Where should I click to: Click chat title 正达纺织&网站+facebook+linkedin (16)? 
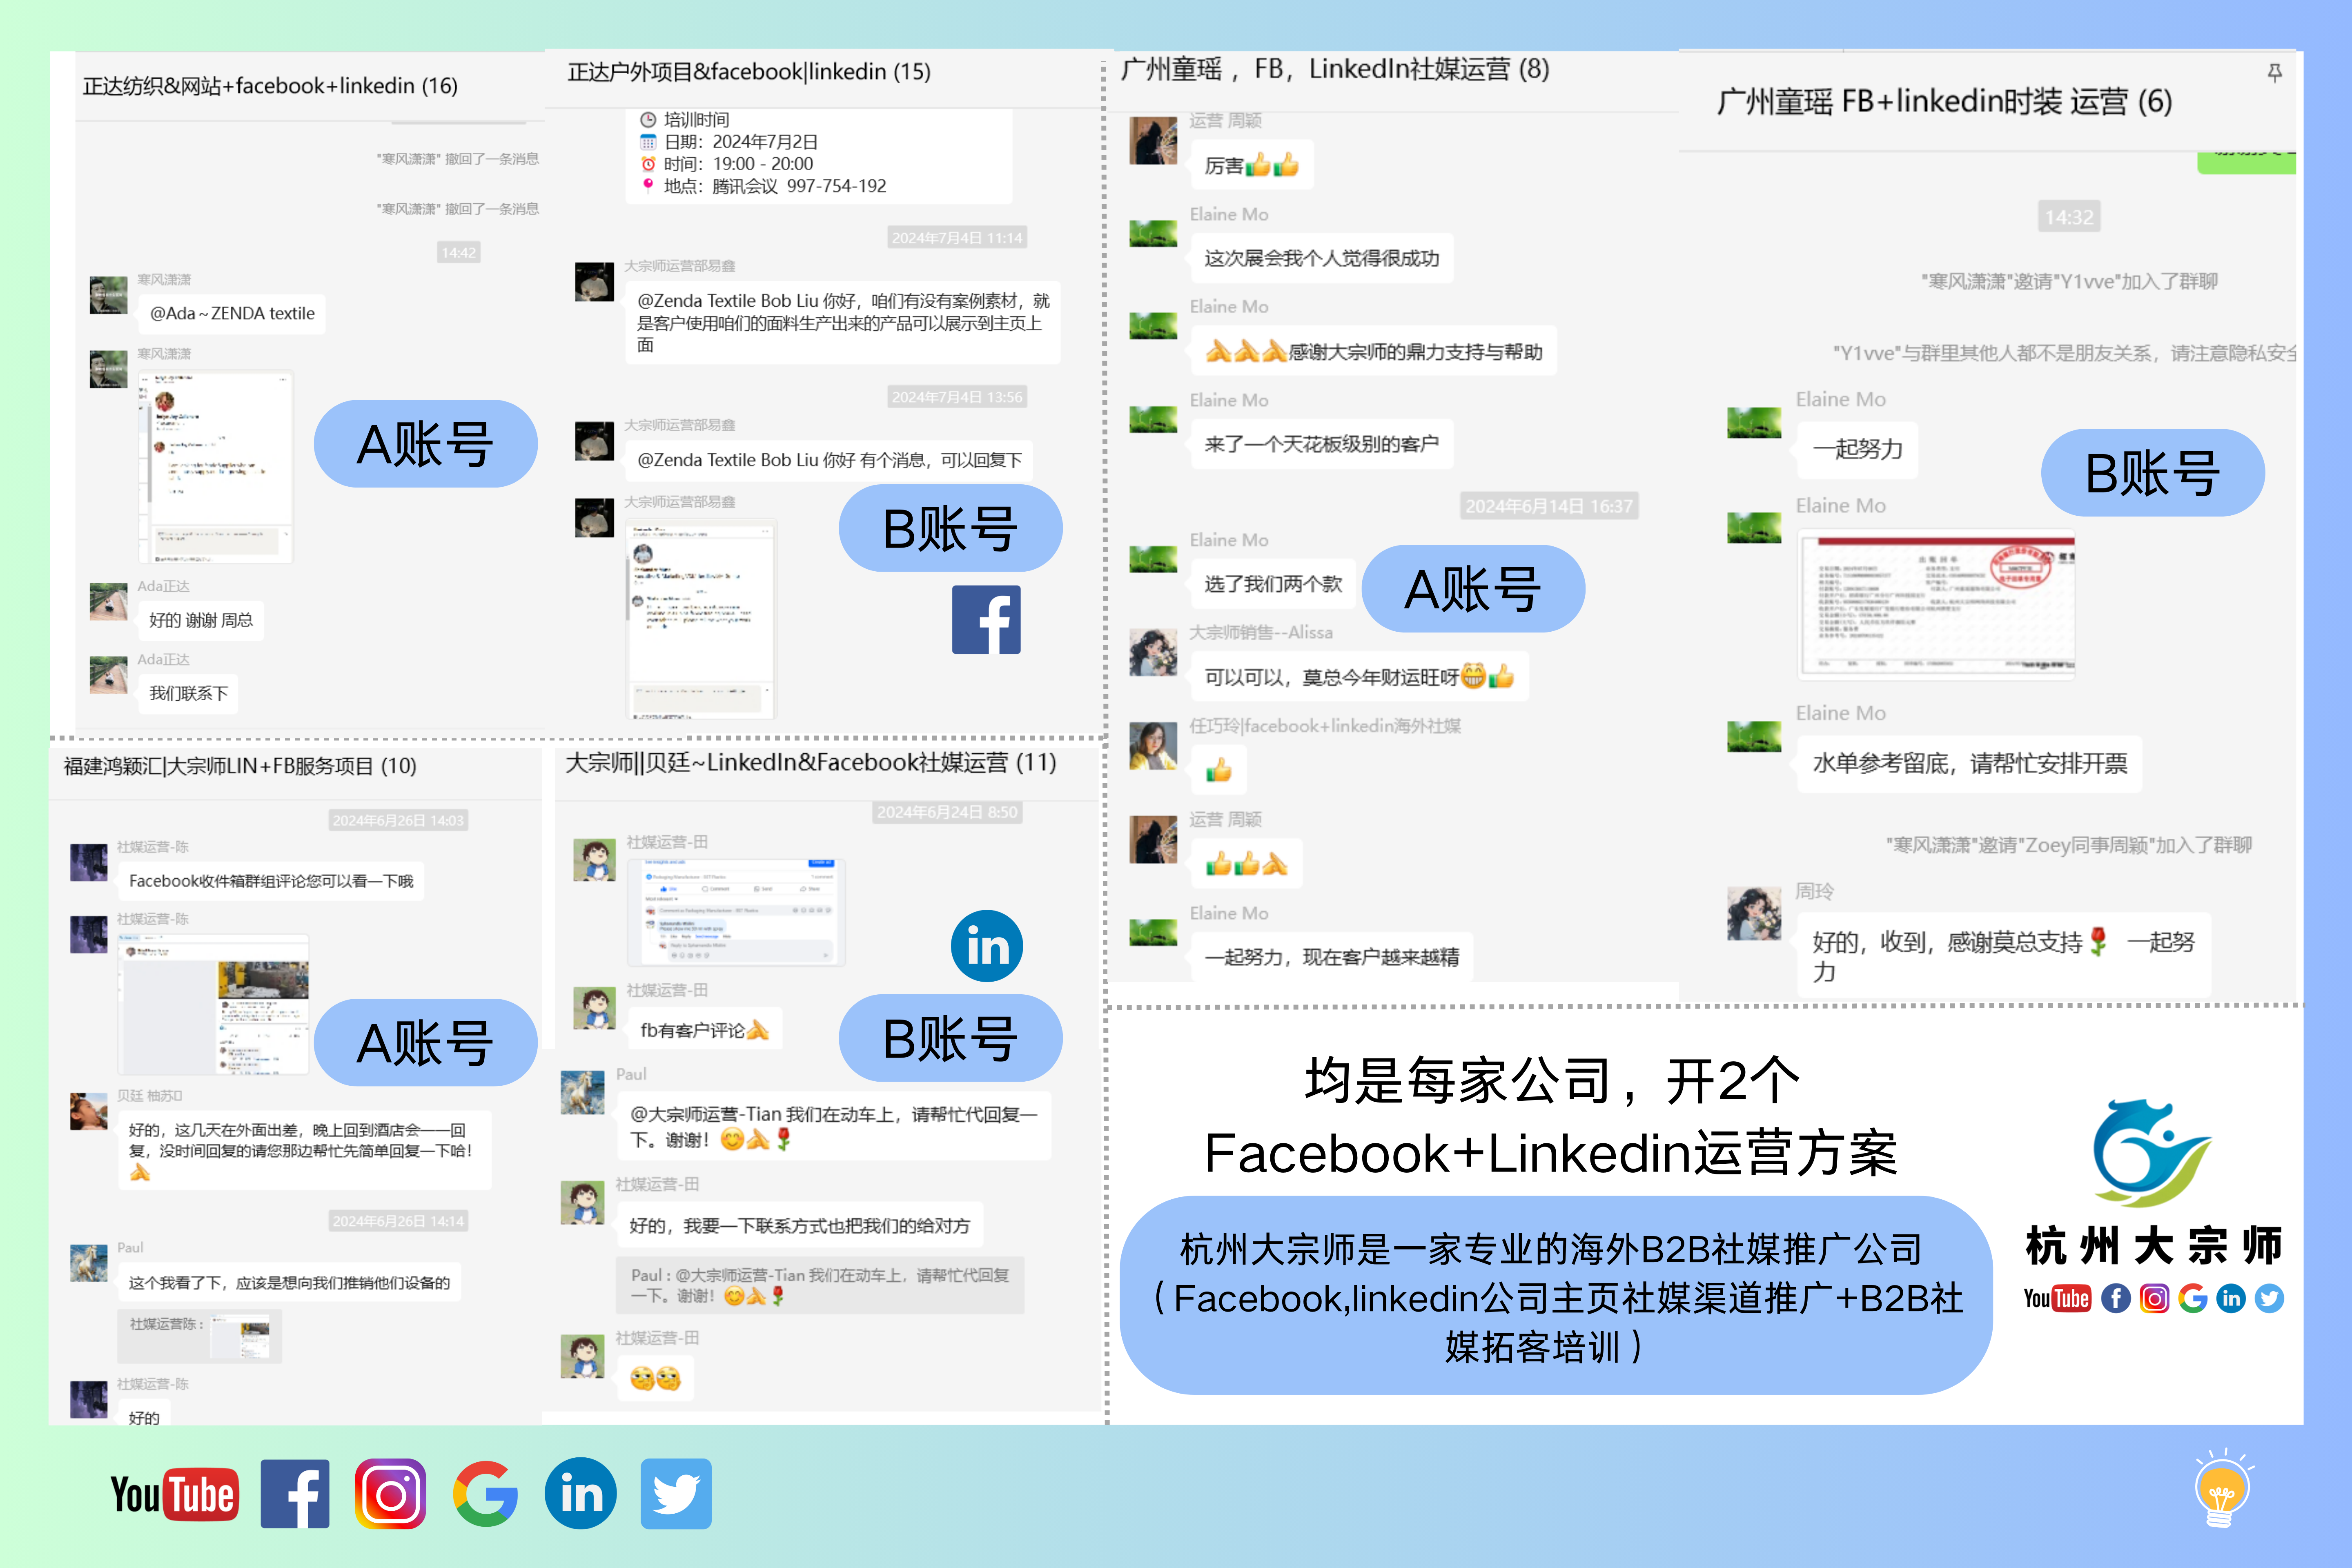[270, 86]
